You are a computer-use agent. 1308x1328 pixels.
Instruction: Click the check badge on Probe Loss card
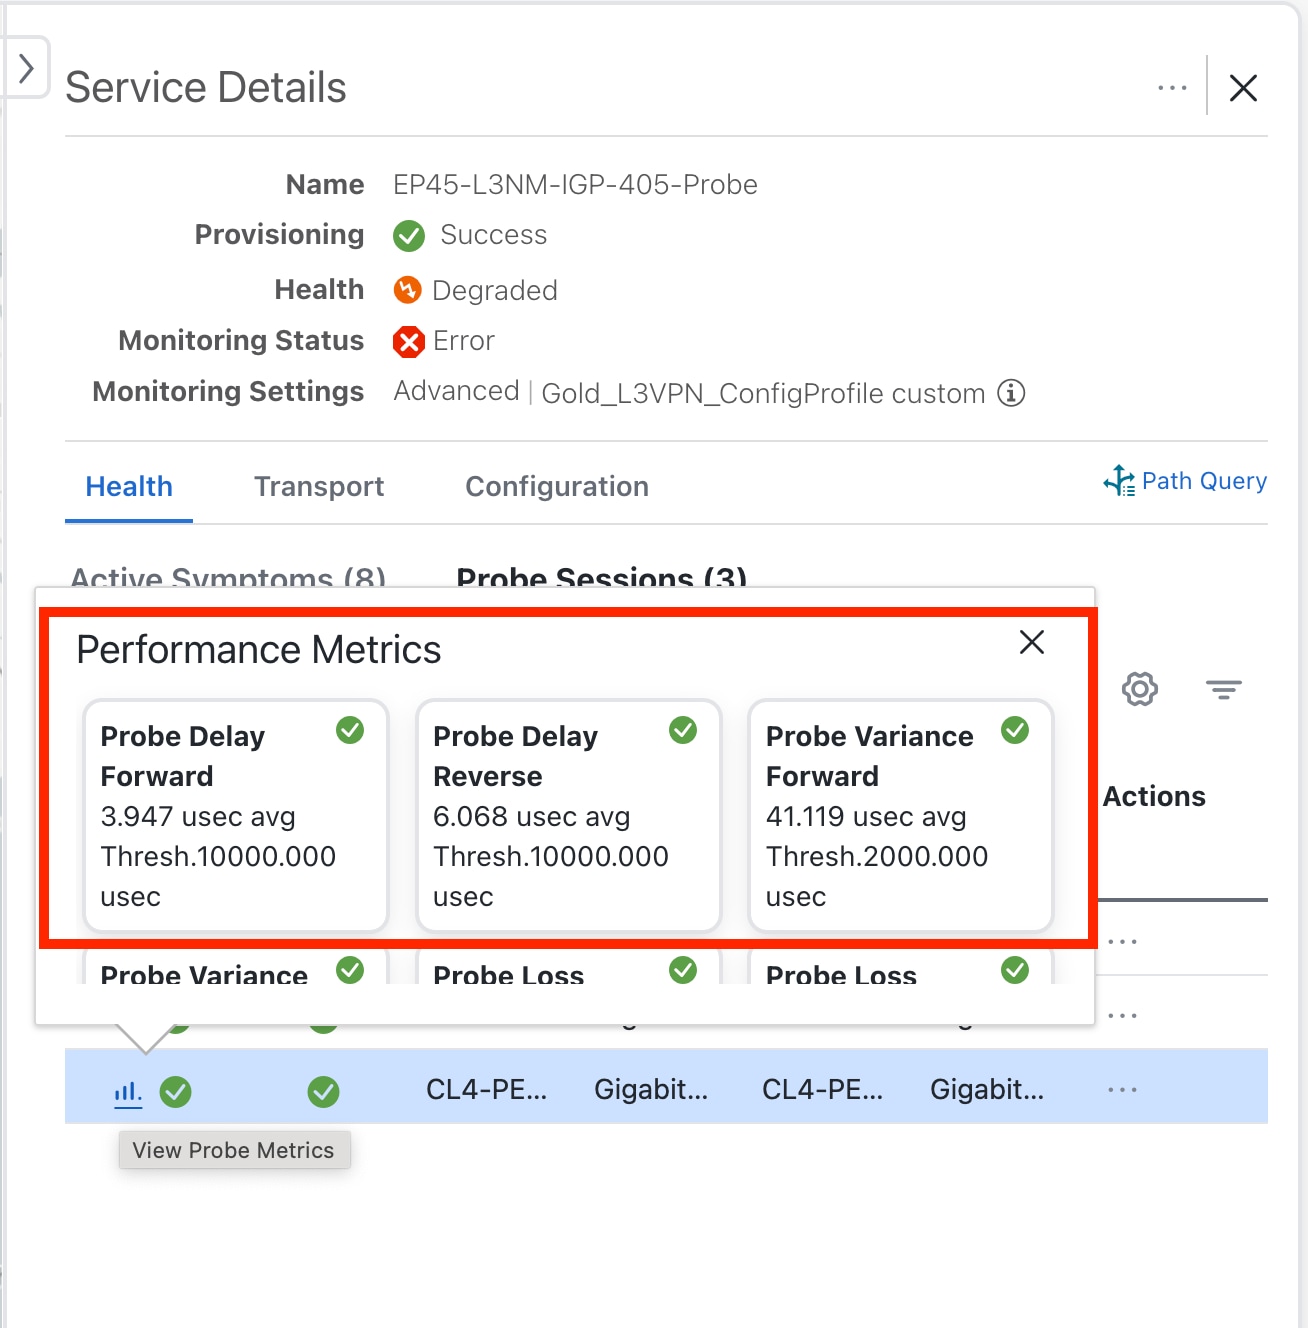(683, 970)
